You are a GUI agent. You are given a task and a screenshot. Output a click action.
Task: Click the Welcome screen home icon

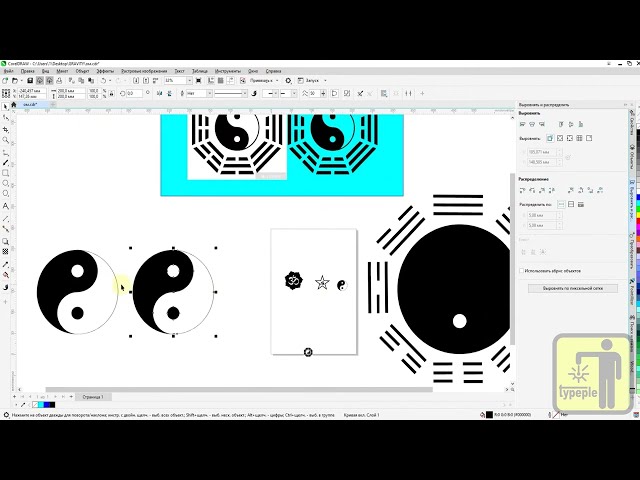click(13, 104)
